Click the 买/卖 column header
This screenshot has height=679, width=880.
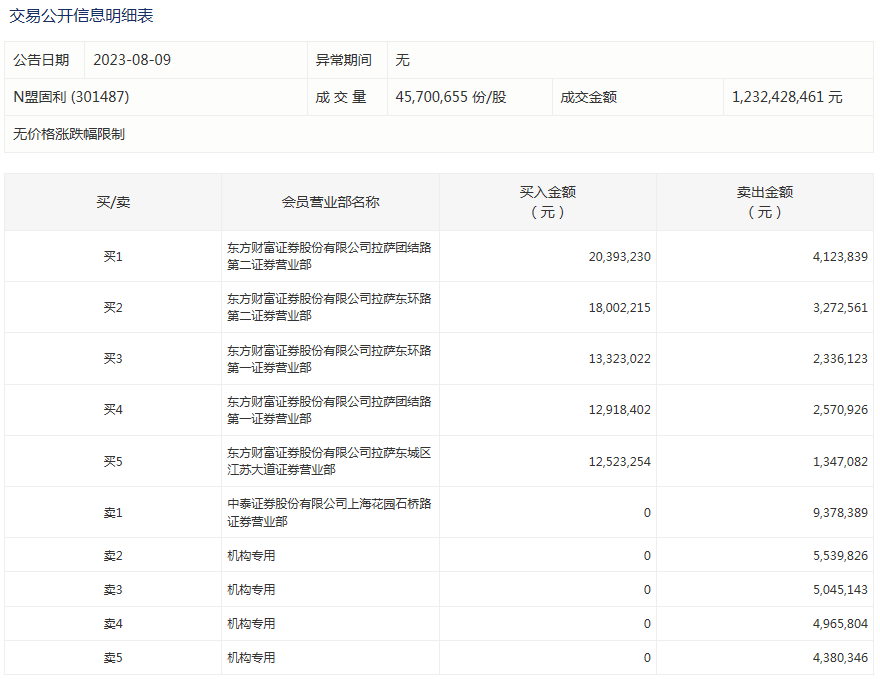(x=113, y=202)
